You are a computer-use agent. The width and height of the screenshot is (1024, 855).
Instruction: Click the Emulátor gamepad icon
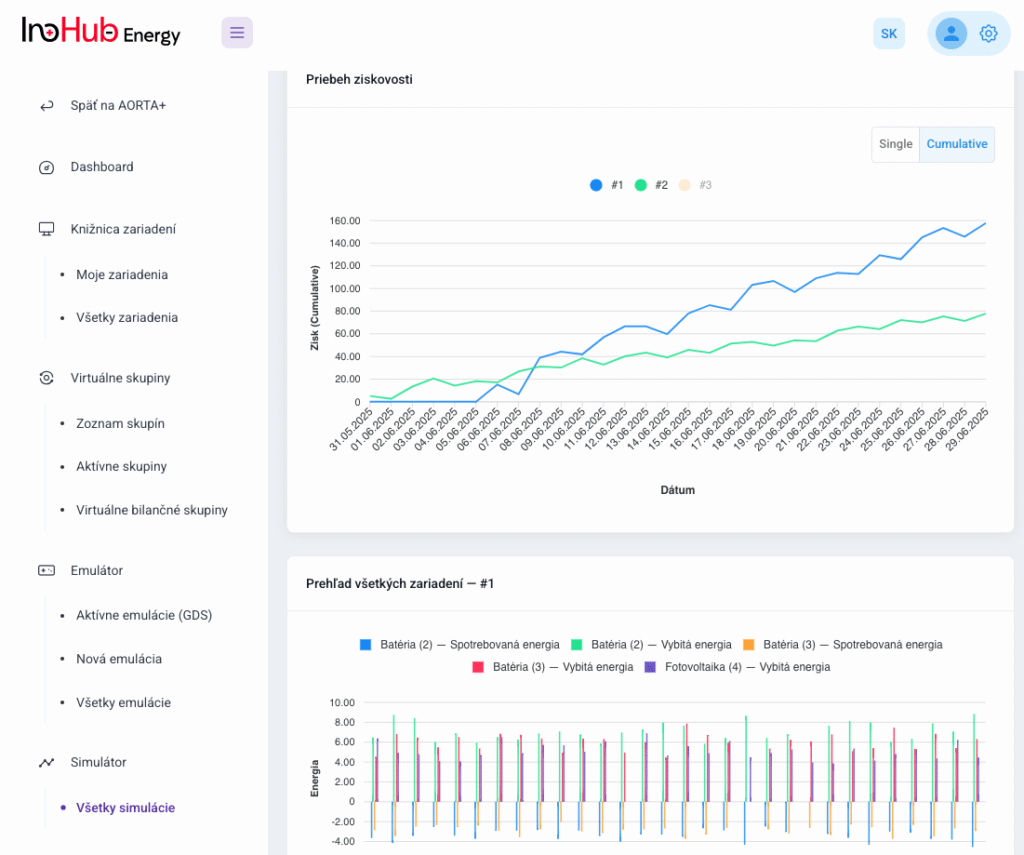(46, 570)
